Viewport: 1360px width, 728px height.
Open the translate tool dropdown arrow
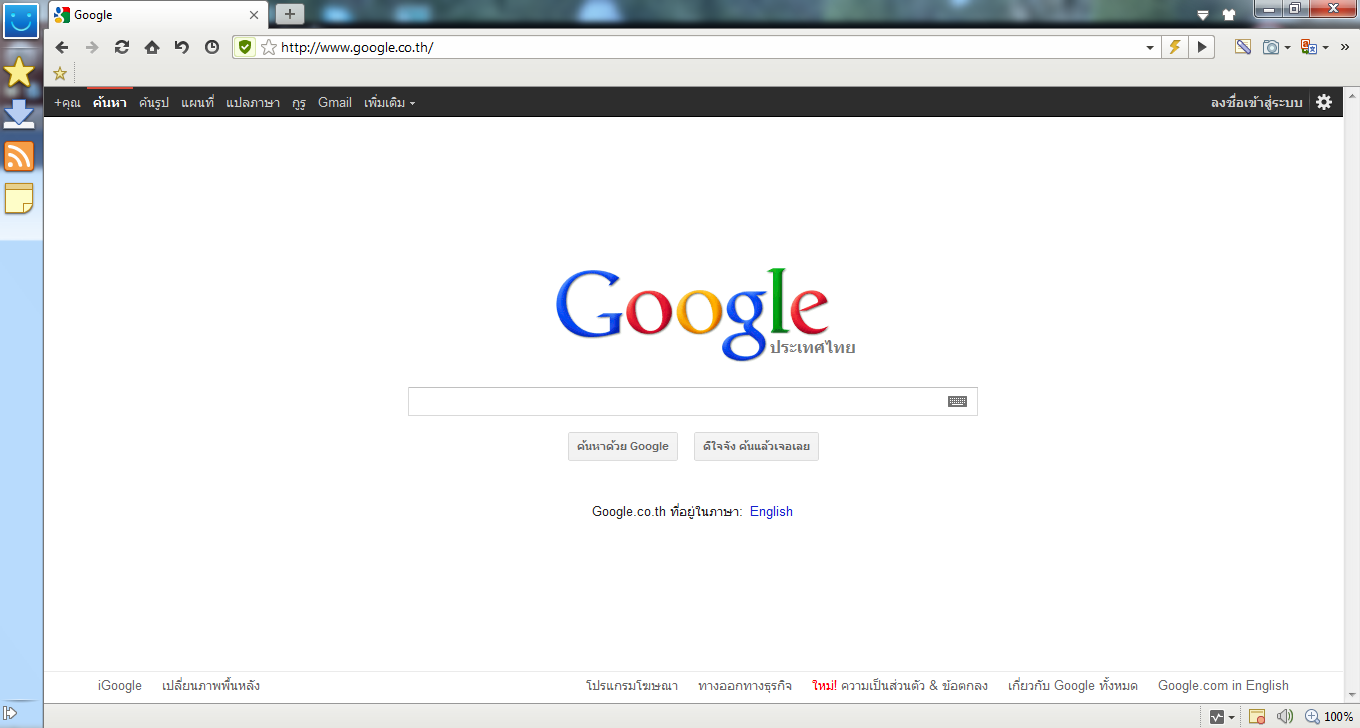pyautogui.click(x=1326, y=47)
